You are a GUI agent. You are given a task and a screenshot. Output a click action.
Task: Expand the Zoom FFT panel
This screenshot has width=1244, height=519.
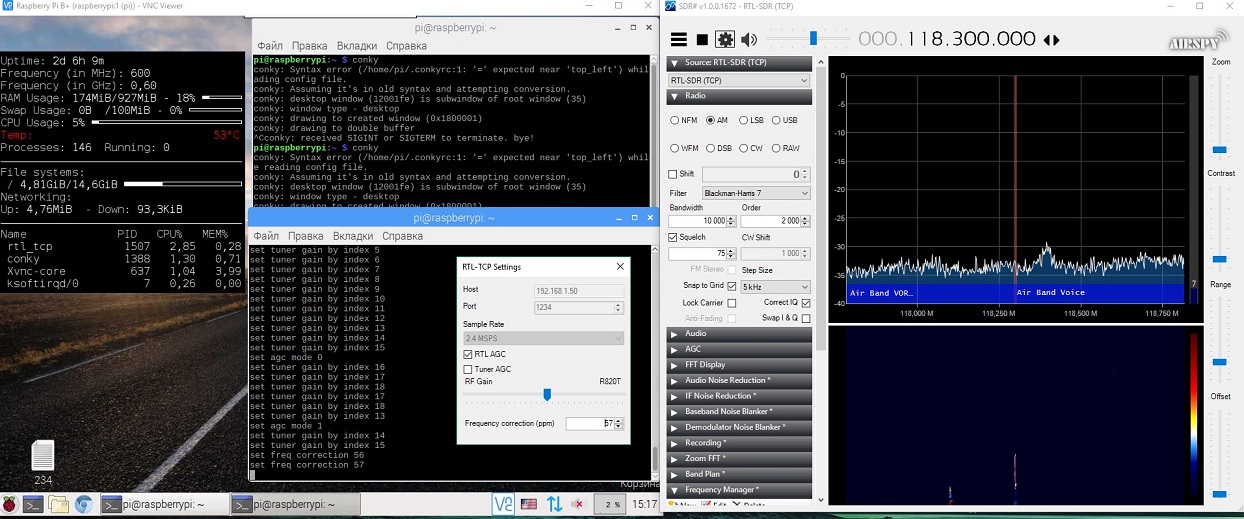[x=739, y=458]
